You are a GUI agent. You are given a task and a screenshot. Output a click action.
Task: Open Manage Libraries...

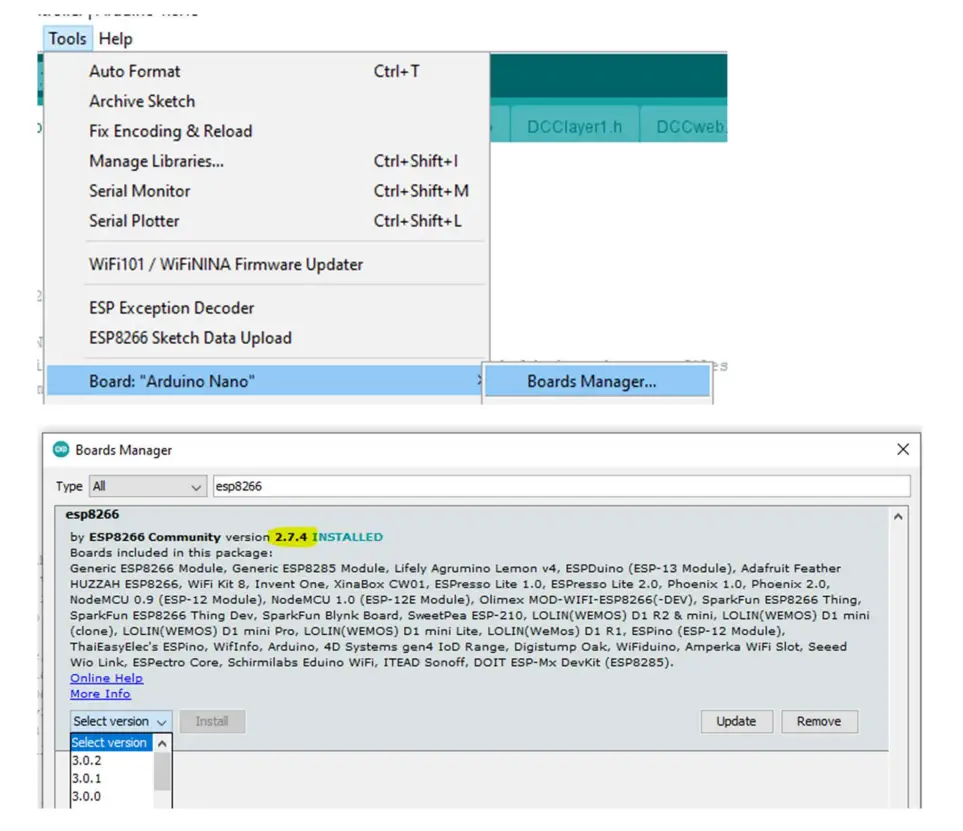(x=266, y=161)
